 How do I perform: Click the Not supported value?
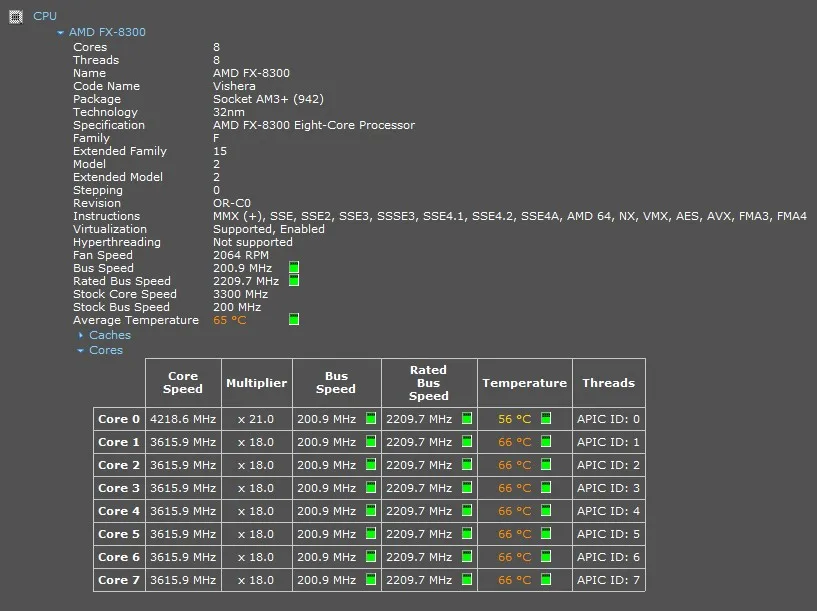pyautogui.click(x=253, y=242)
